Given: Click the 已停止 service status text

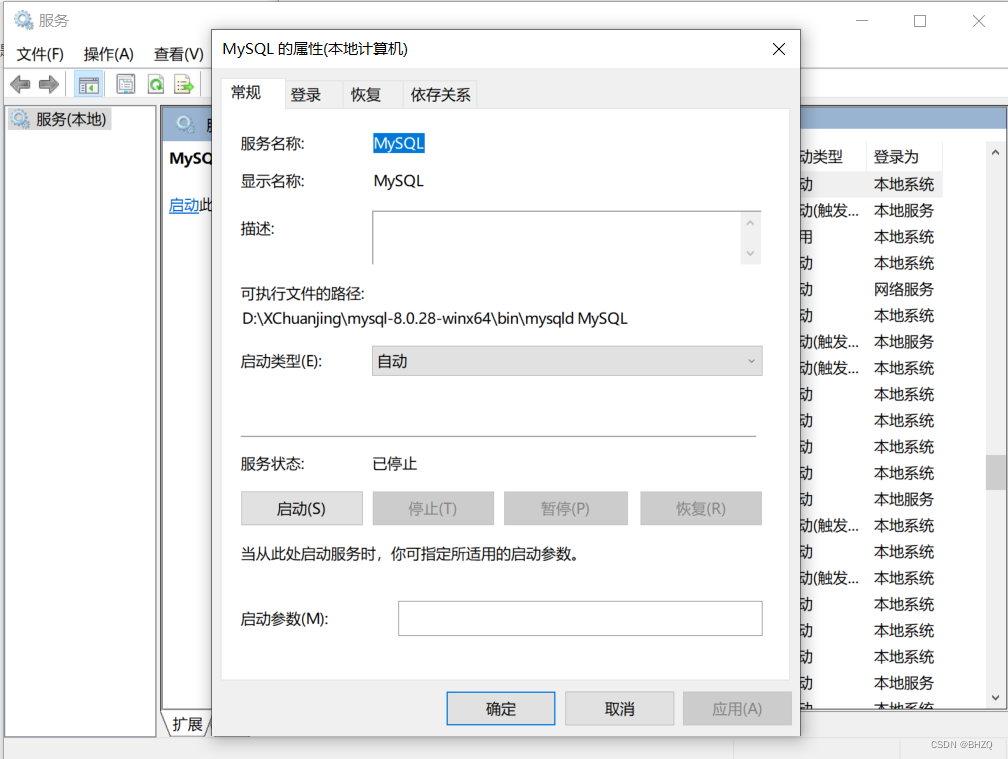Looking at the screenshot, I should (395, 464).
